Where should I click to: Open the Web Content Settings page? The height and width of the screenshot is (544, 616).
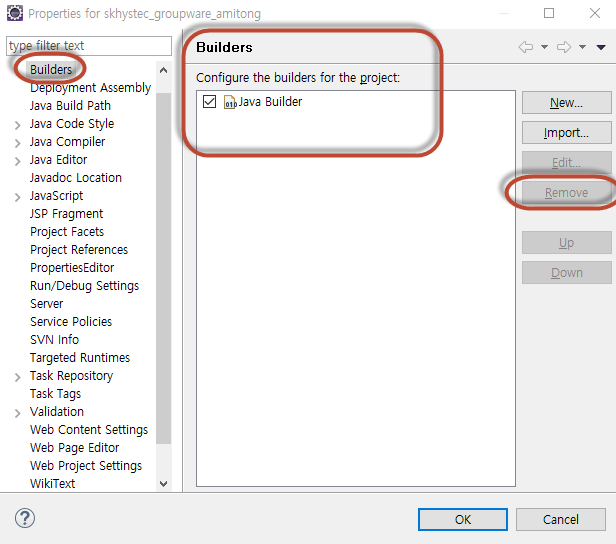[x=89, y=430]
